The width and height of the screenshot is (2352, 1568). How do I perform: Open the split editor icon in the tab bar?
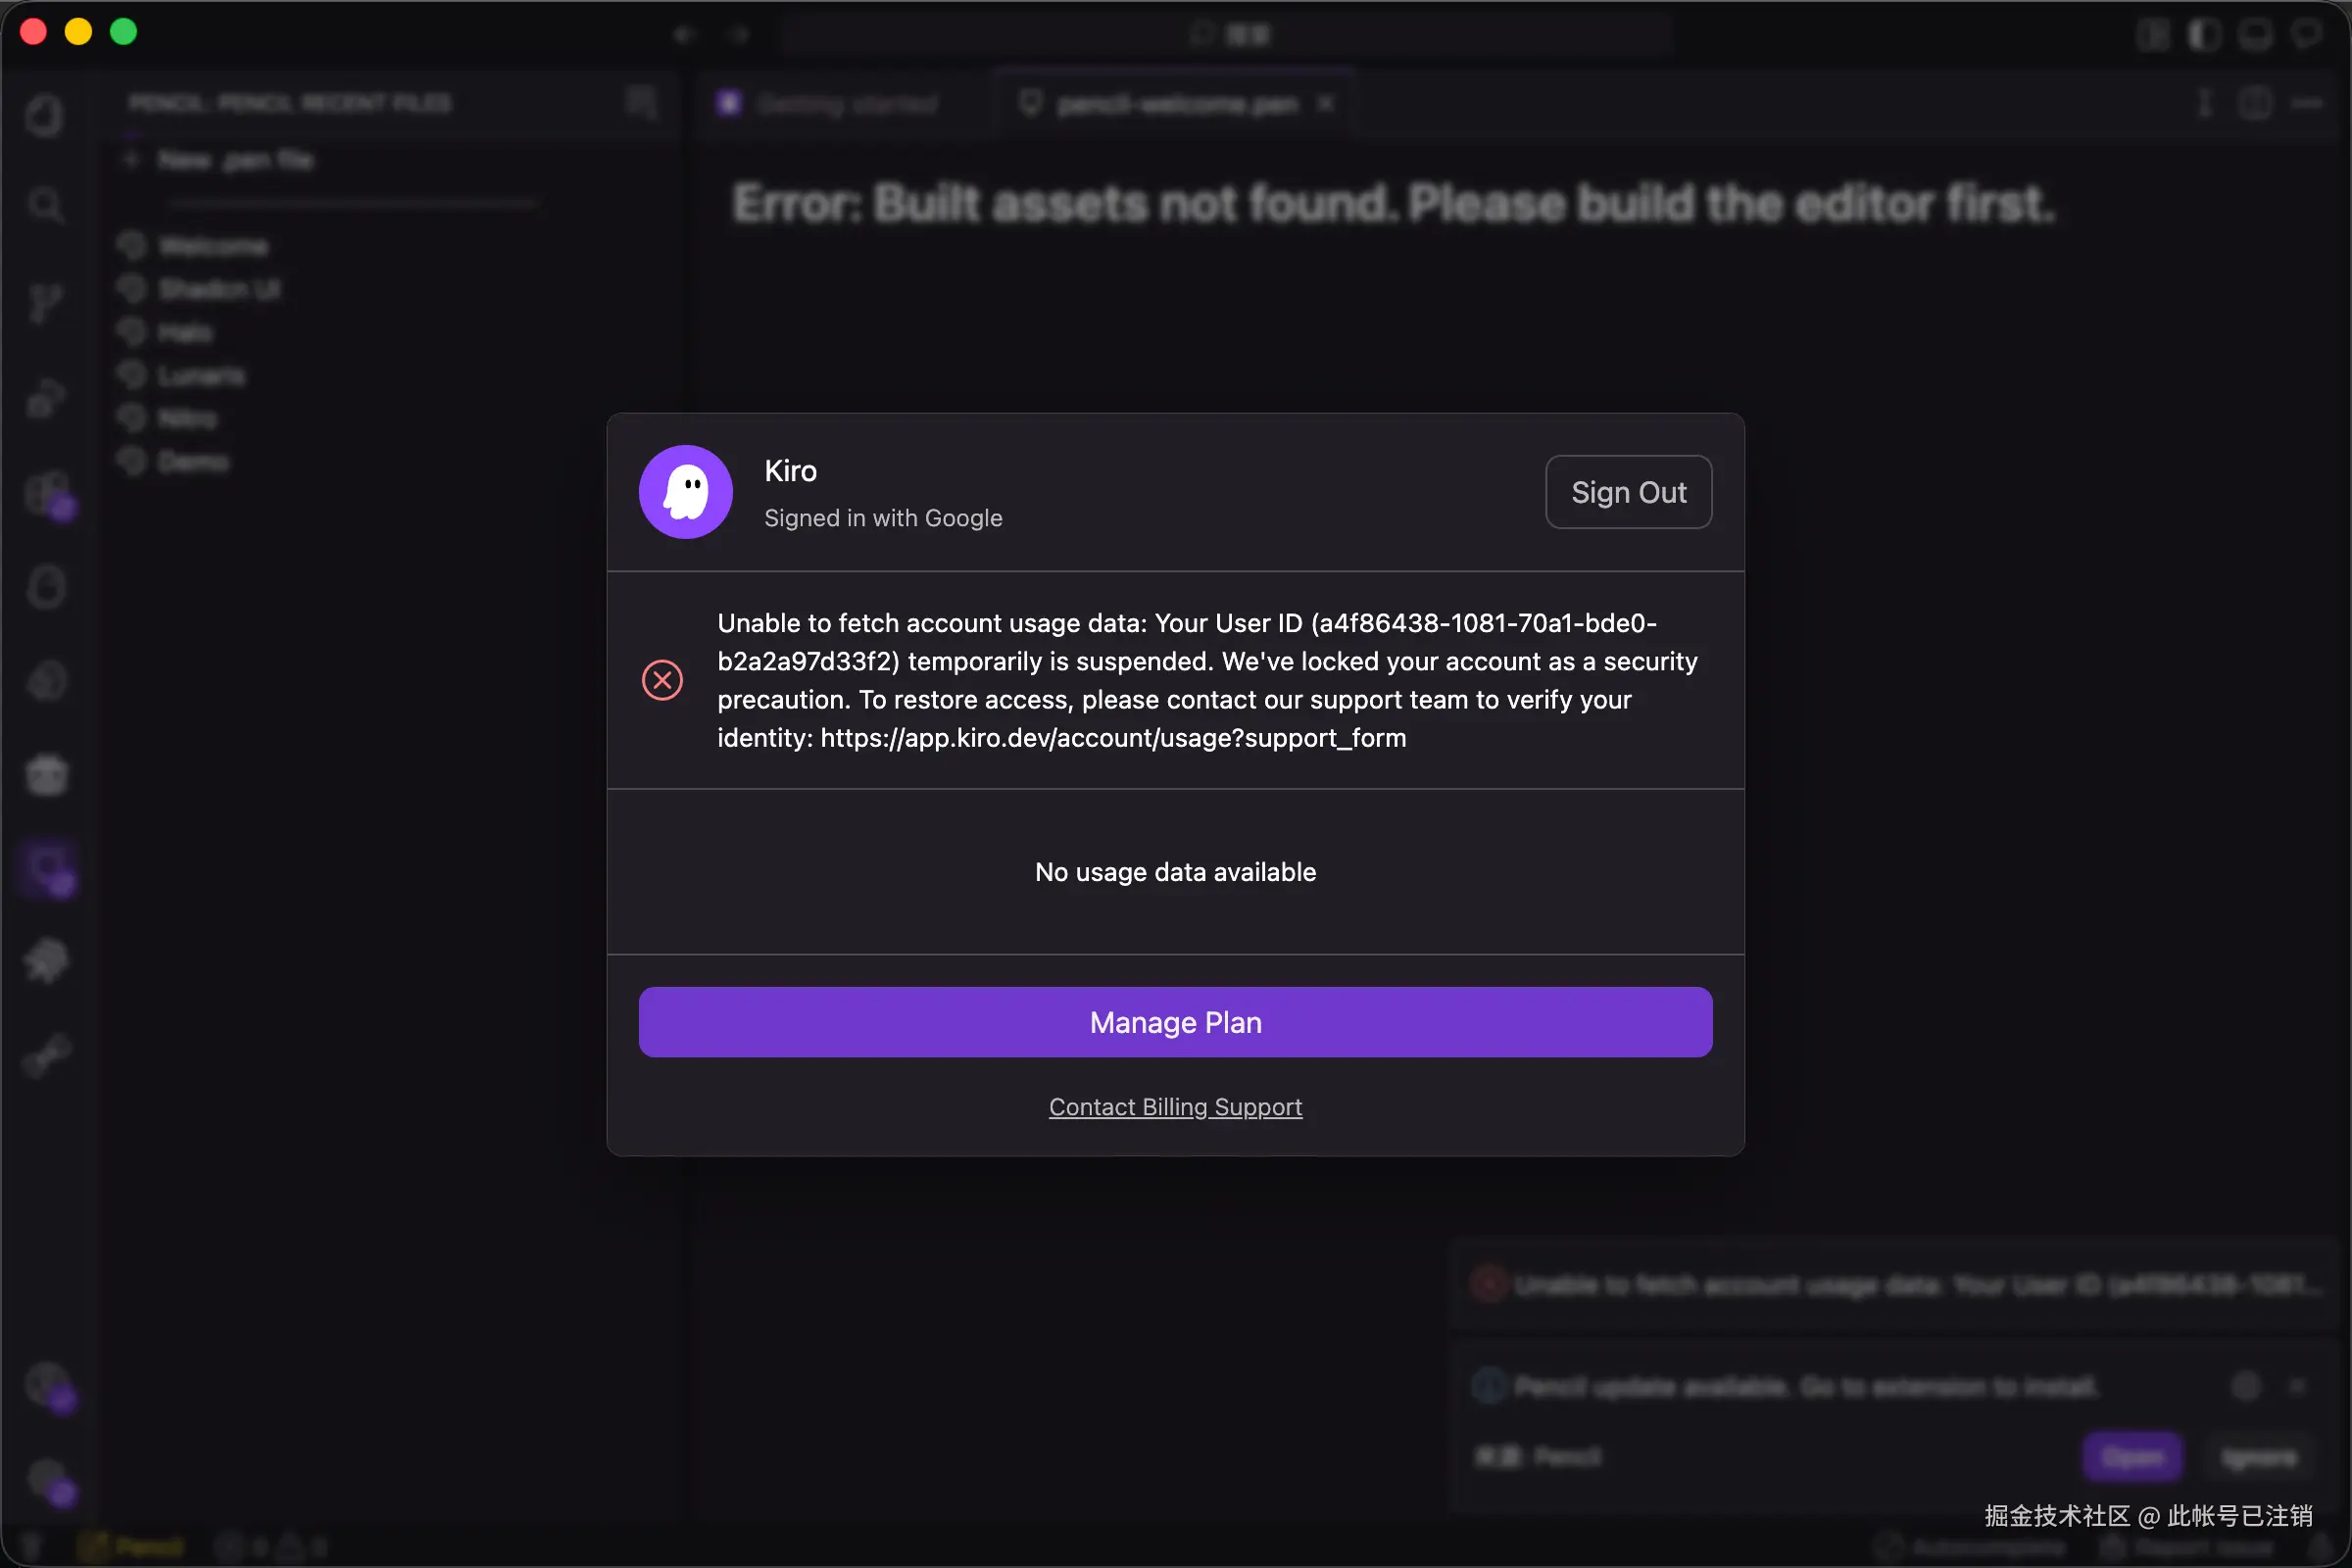(2255, 103)
